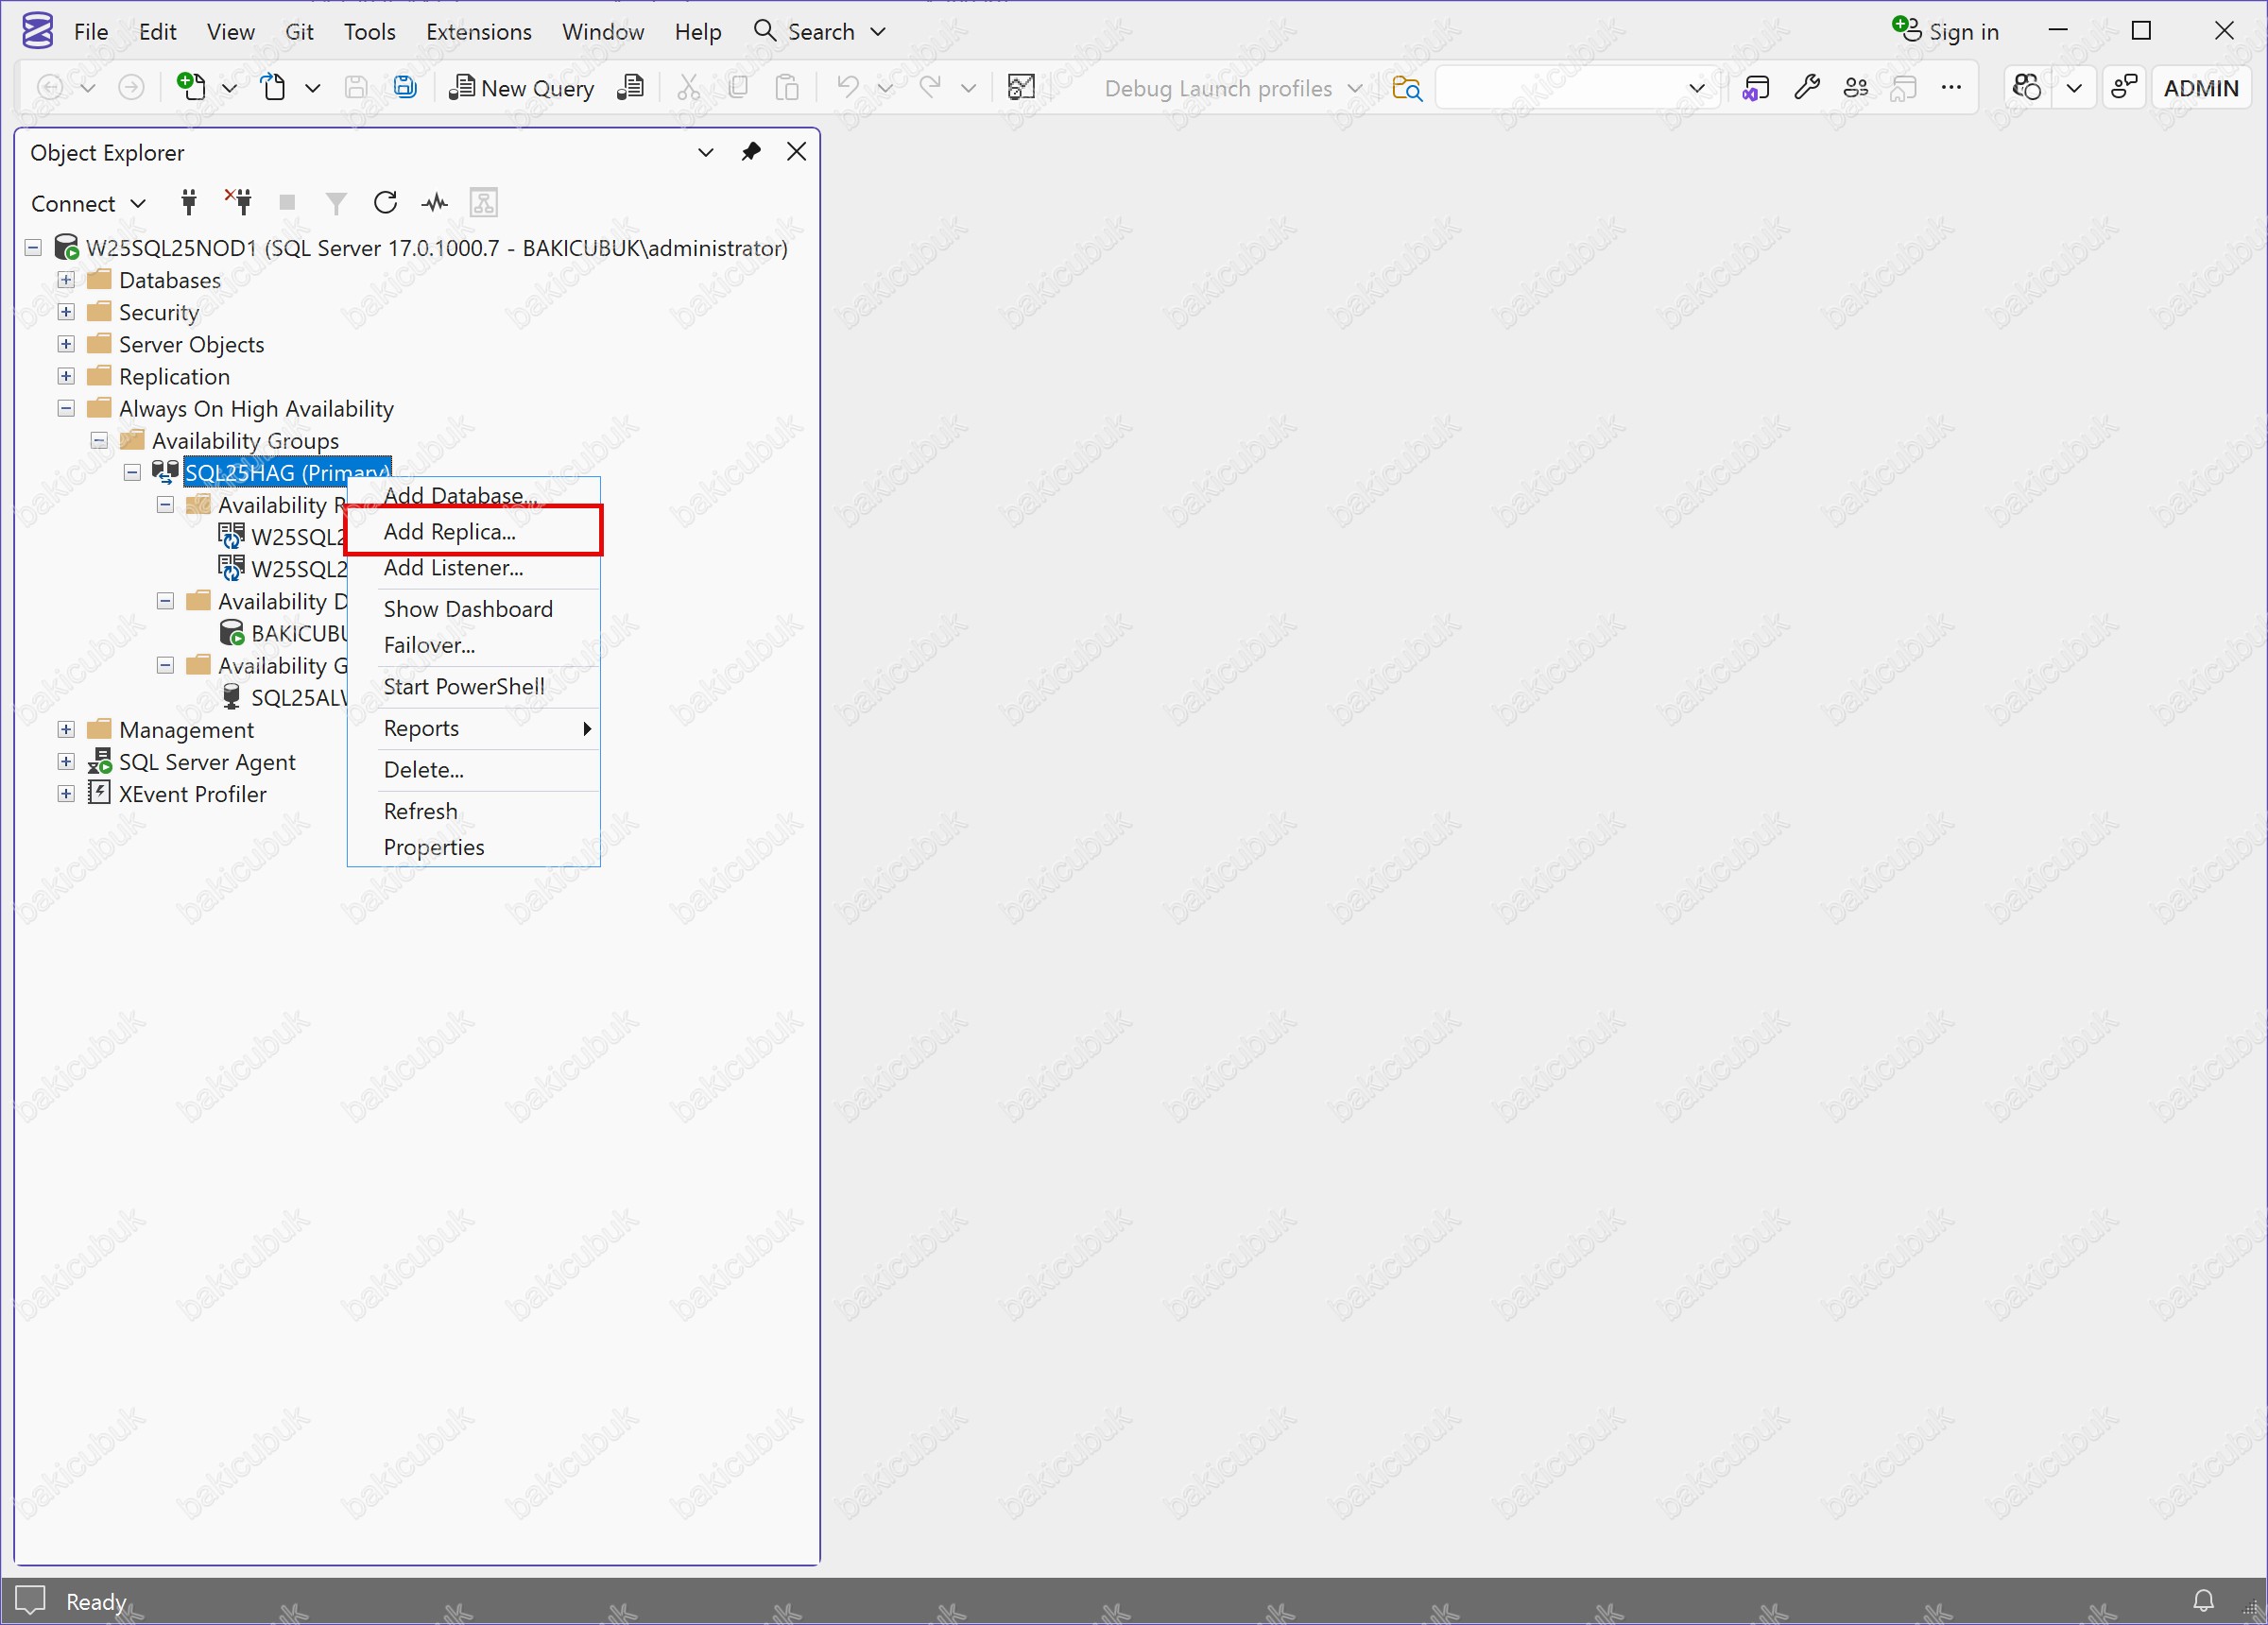Image resolution: width=2268 pixels, height=1625 pixels.
Task: Click the ADMIN button in toolbar
Action: point(2199,88)
